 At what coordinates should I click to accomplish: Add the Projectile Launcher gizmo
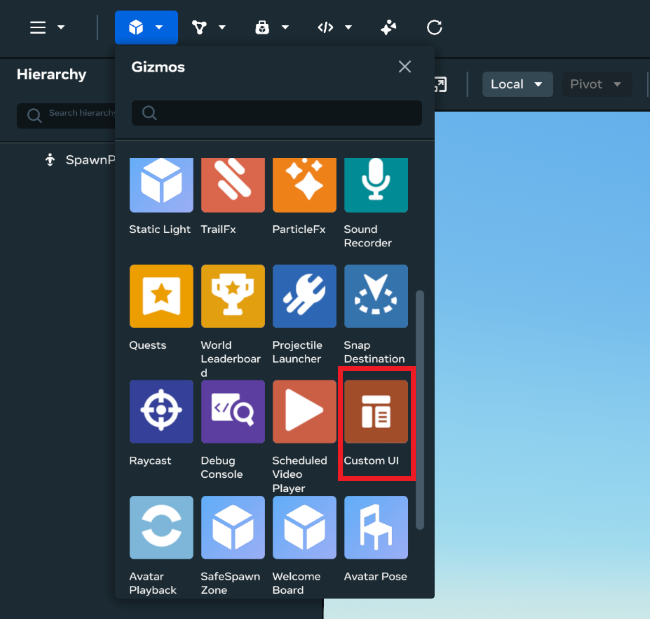304,297
